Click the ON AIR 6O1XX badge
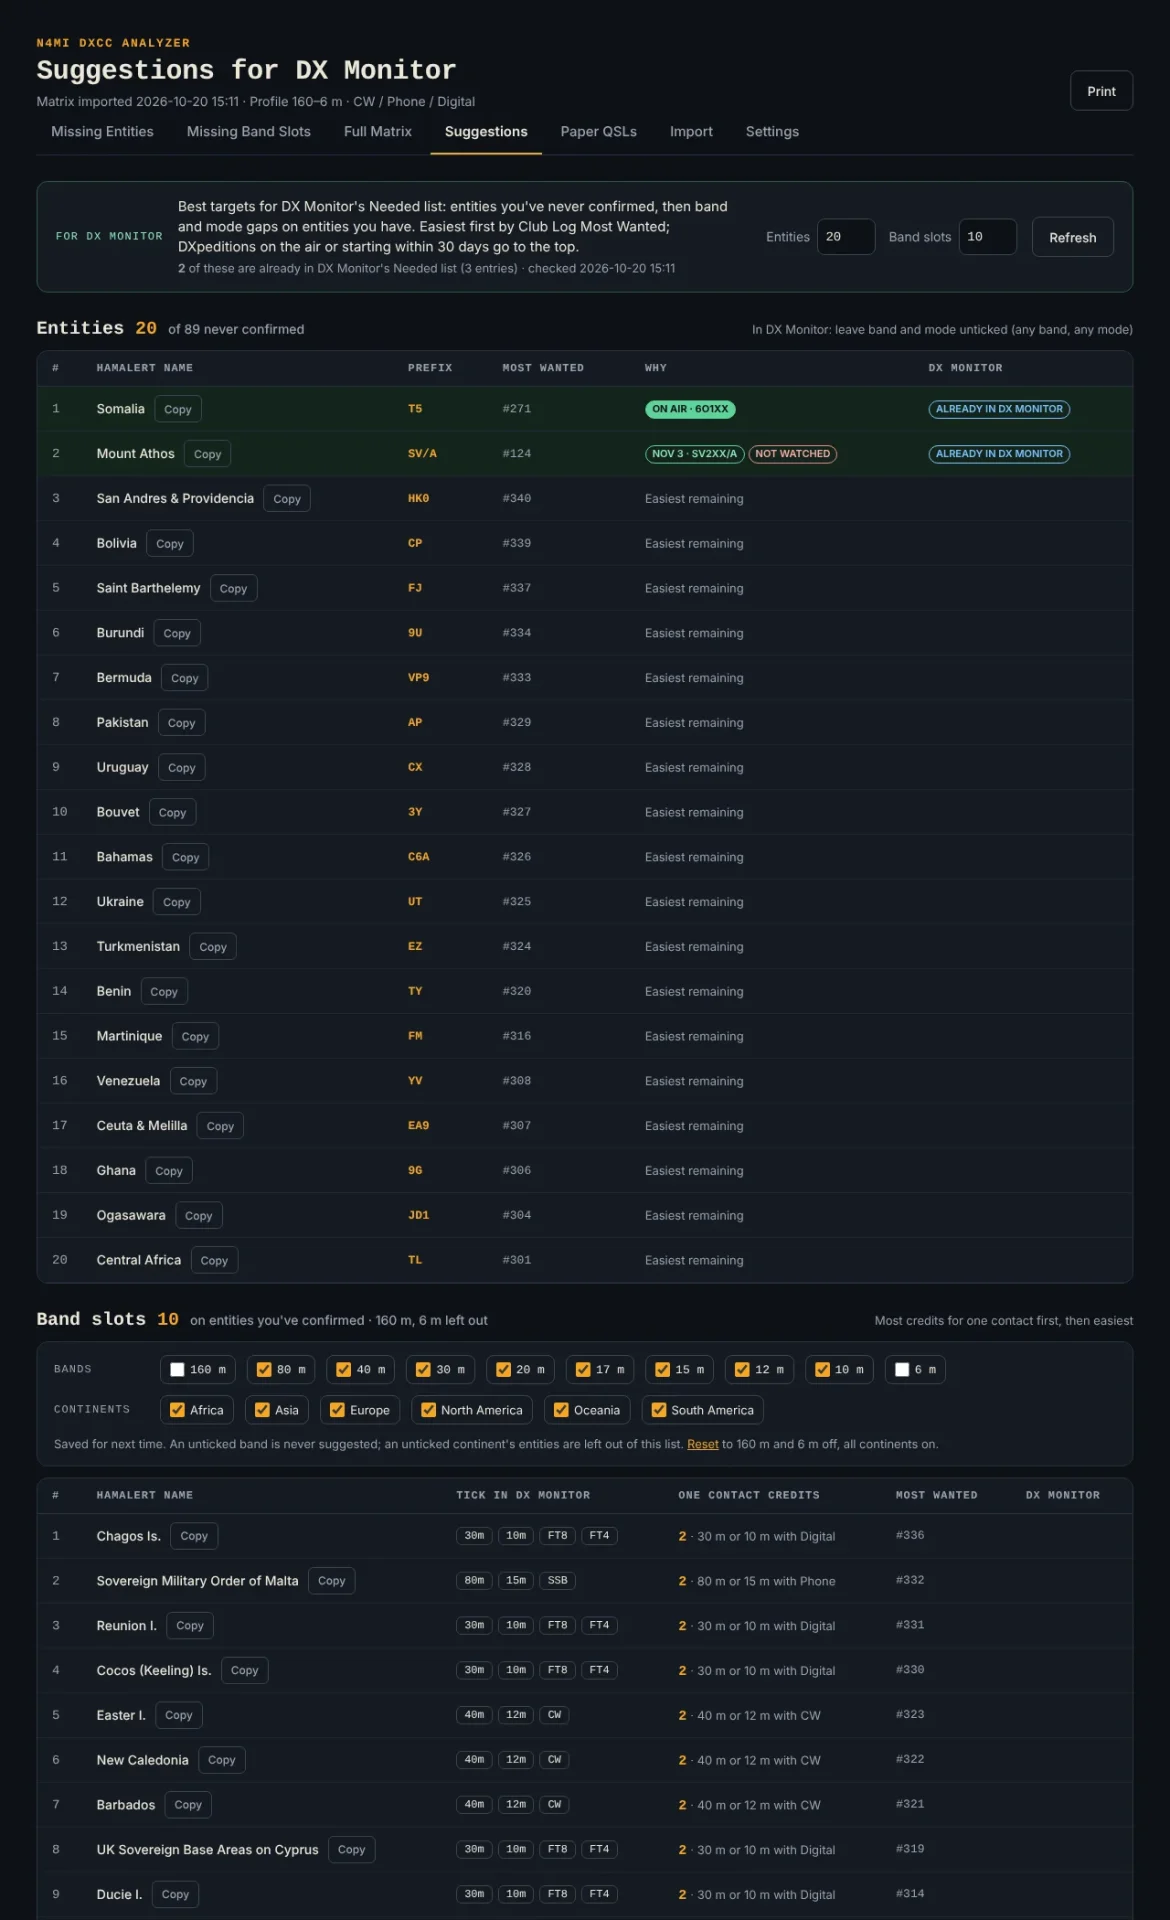This screenshot has height=1920, width=1170. (x=690, y=409)
